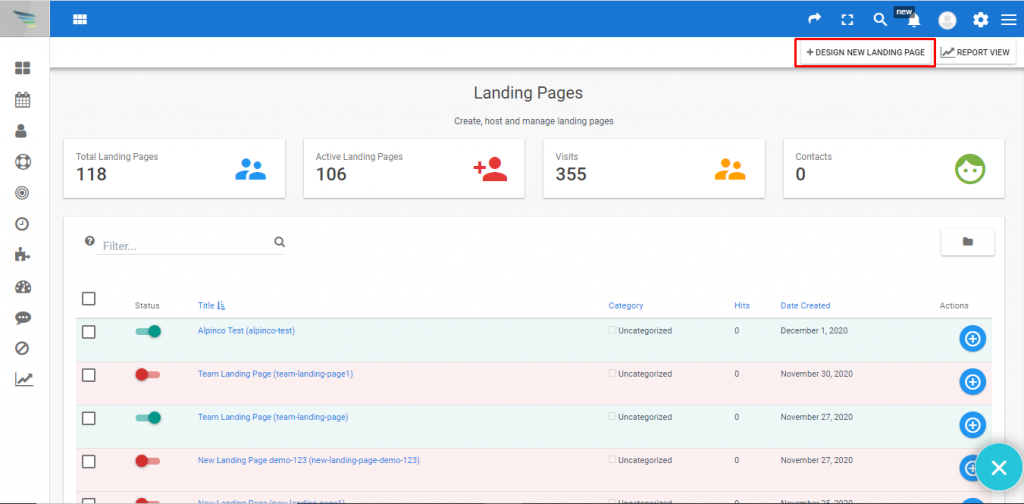Open calendar icon in sidebar
1024x504 pixels.
click(23, 100)
